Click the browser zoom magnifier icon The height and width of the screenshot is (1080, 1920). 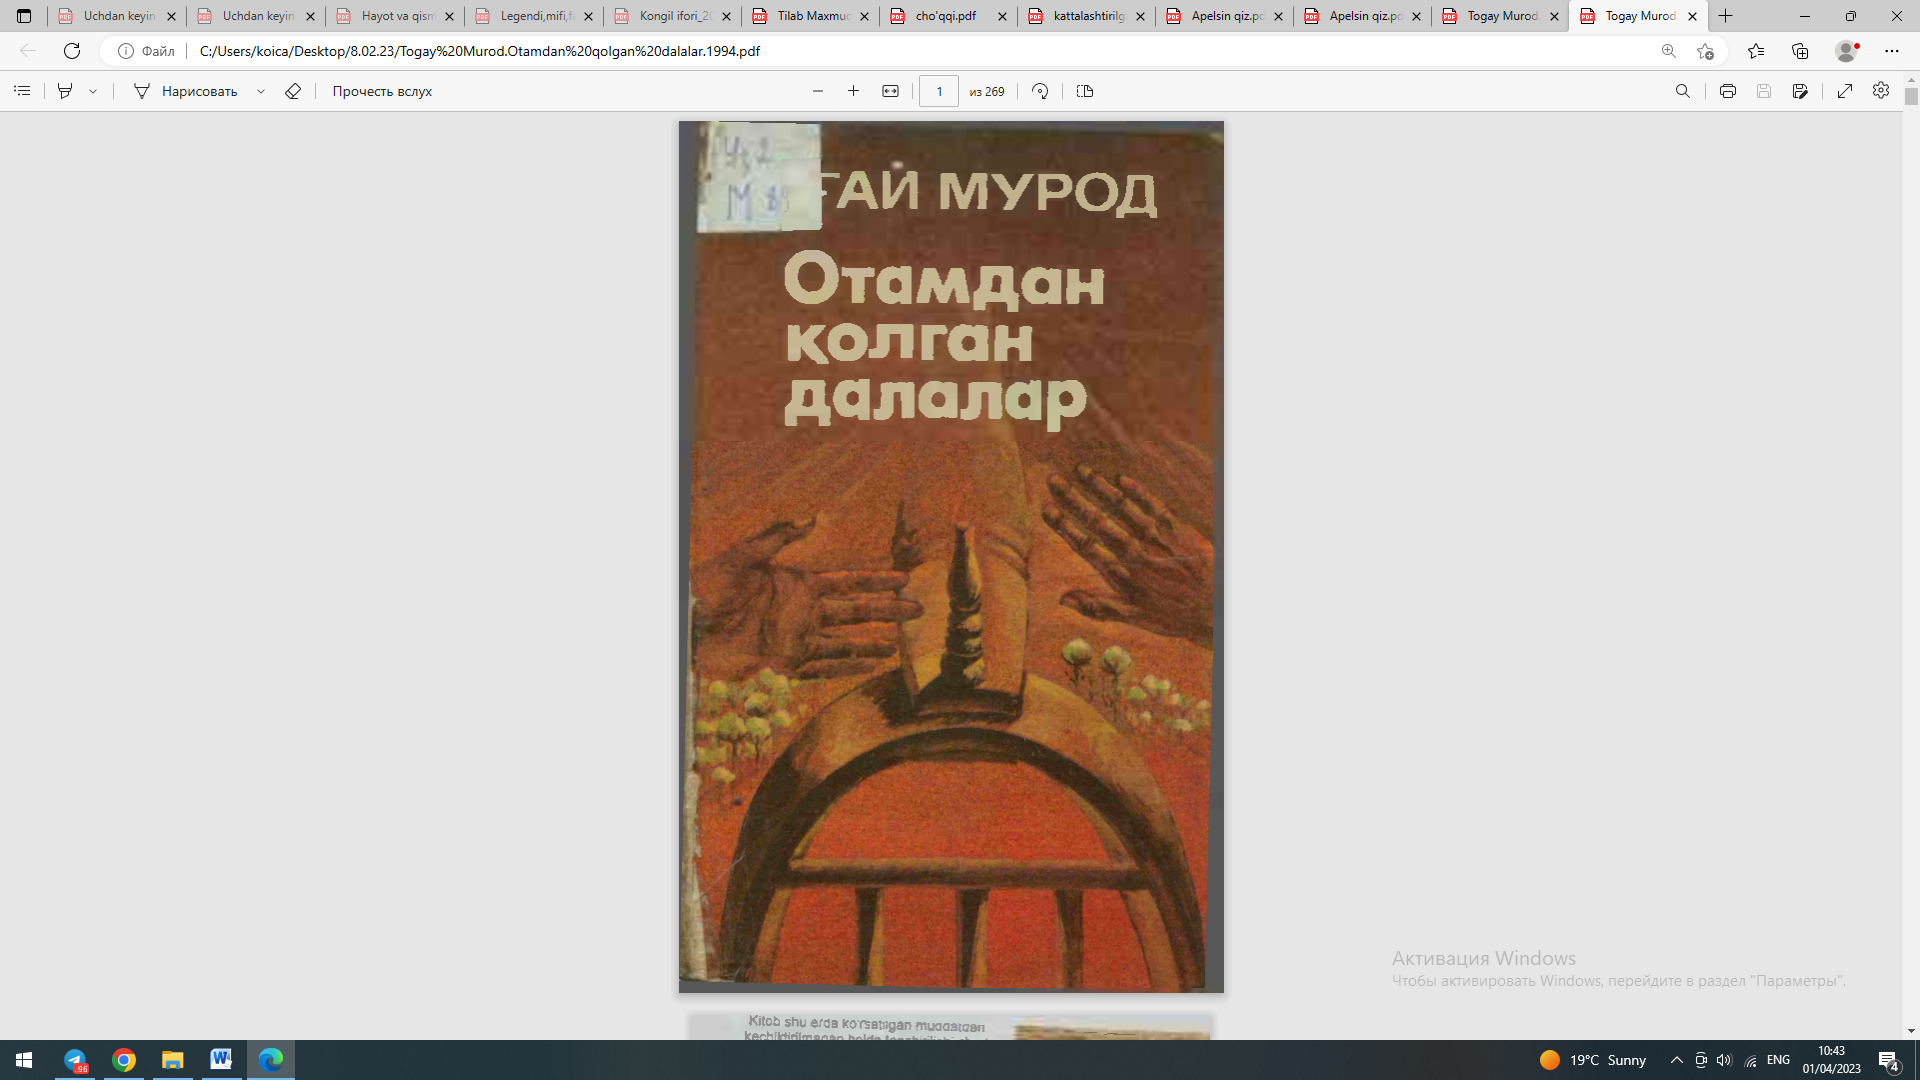pyautogui.click(x=1668, y=51)
